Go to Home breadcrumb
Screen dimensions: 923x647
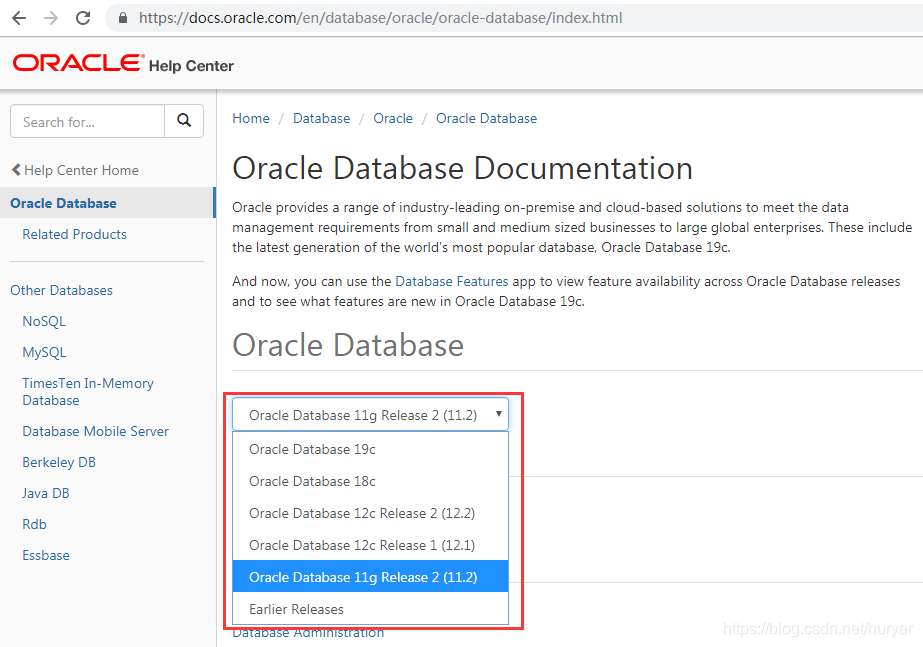coord(251,118)
